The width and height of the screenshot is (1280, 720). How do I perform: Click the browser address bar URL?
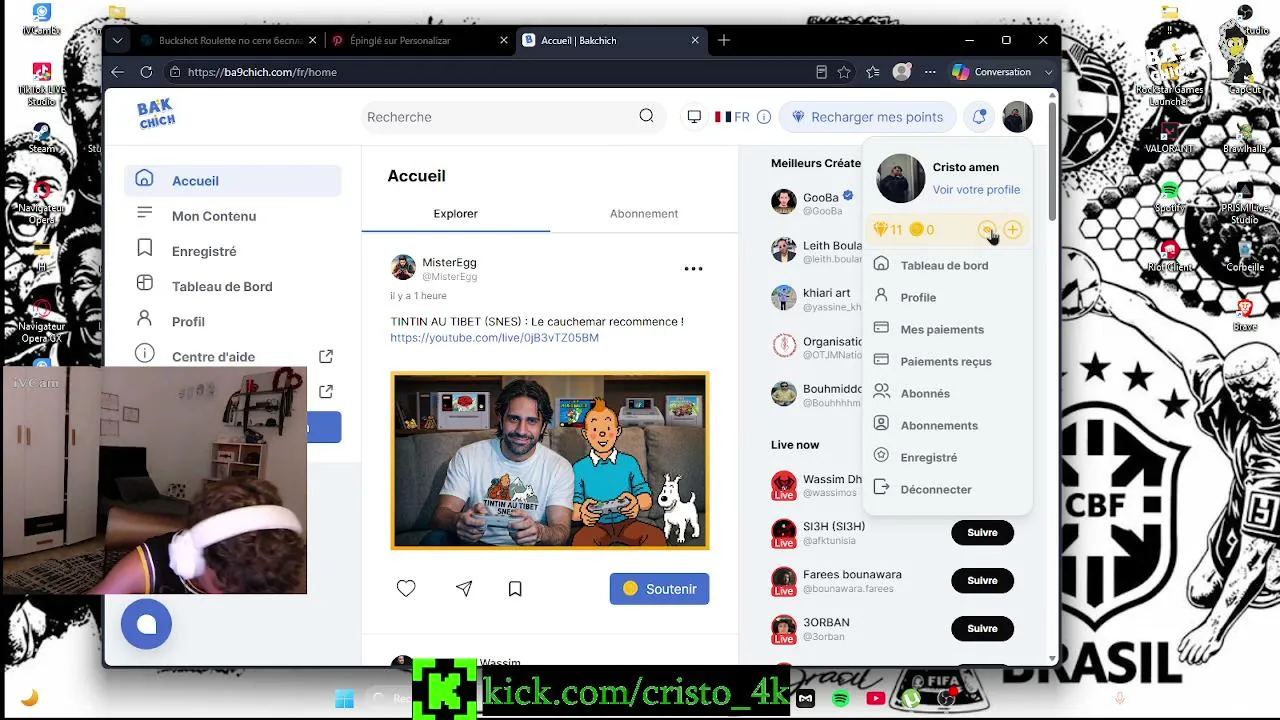coord(262,72)
